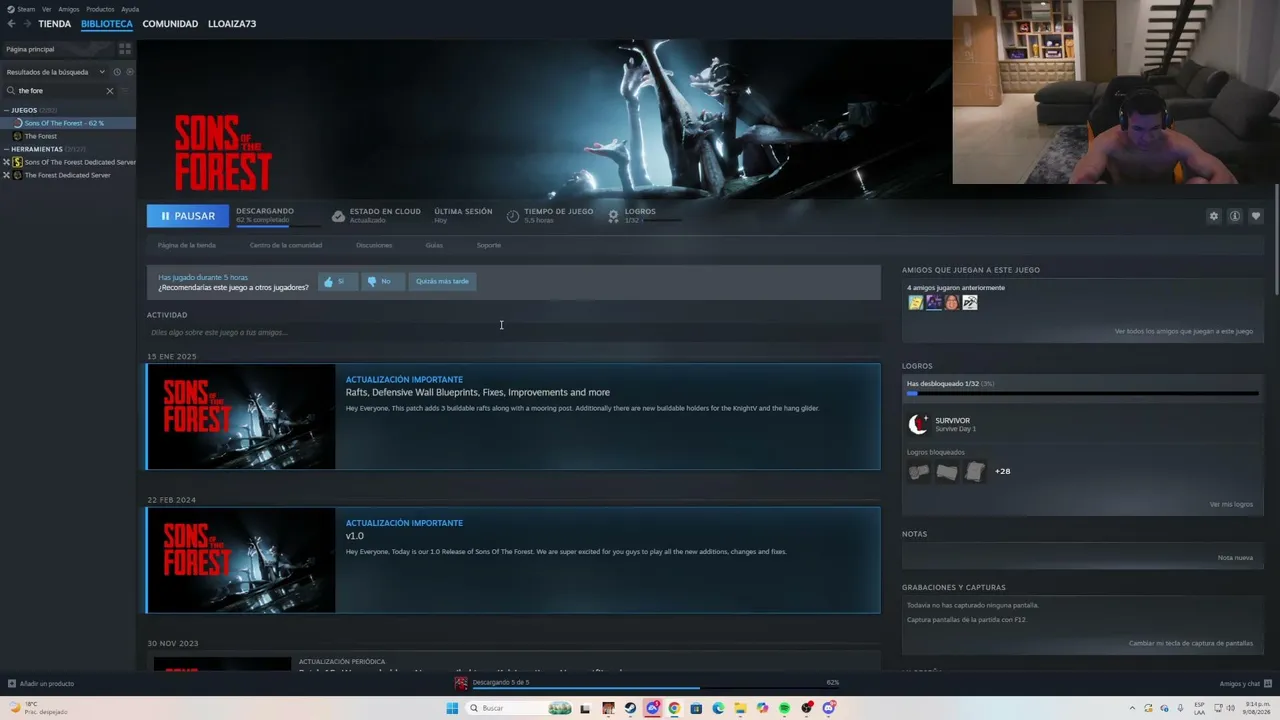Screen dimensions: 1280x720
Task: Sort library by recent activity clock icon
Action: coord(117,72)
